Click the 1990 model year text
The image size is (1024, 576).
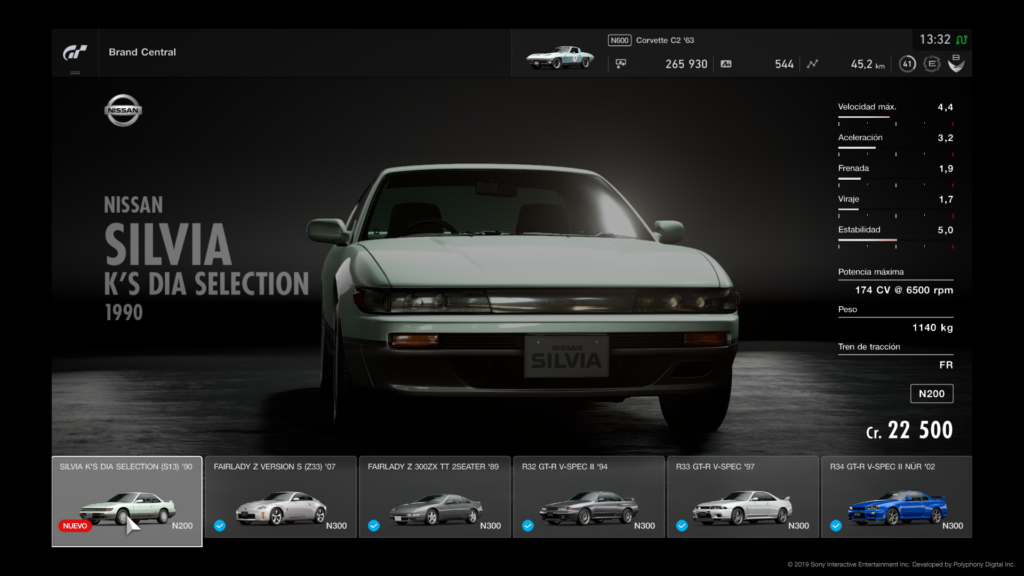[123, 312]
